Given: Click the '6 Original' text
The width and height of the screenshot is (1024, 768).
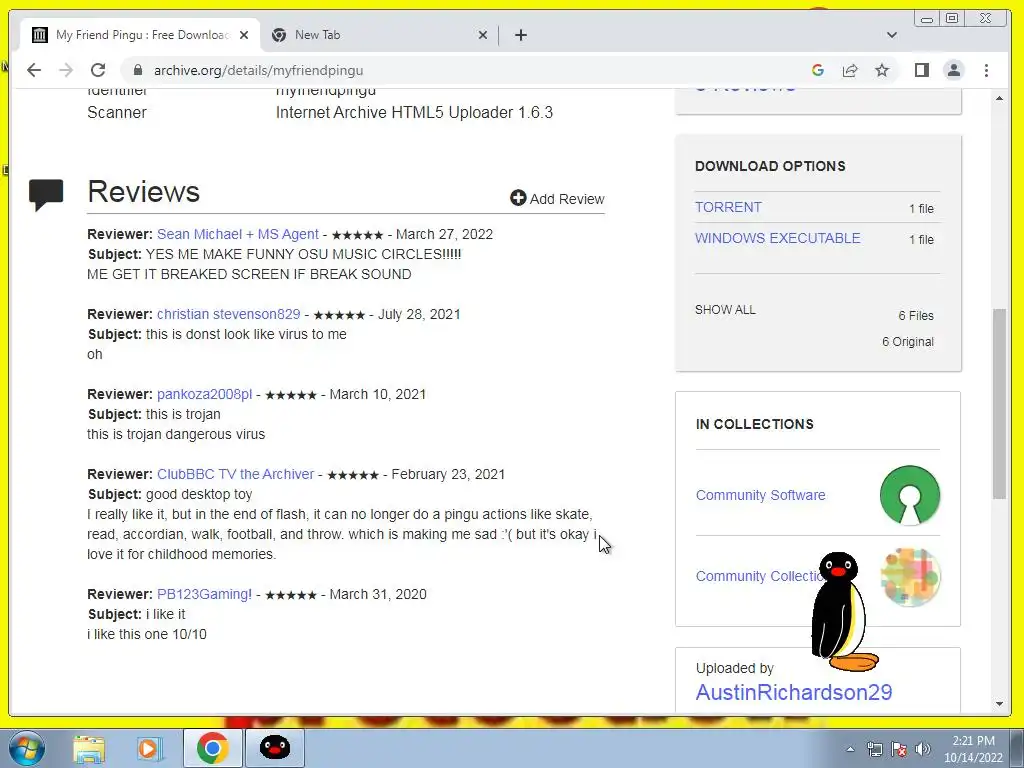Looking at the screenshot, I should click(x=908, y=342).
